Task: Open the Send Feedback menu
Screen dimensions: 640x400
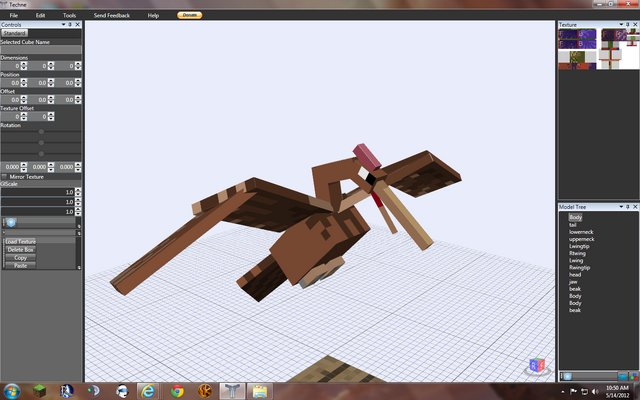Action: coord(112,15)
